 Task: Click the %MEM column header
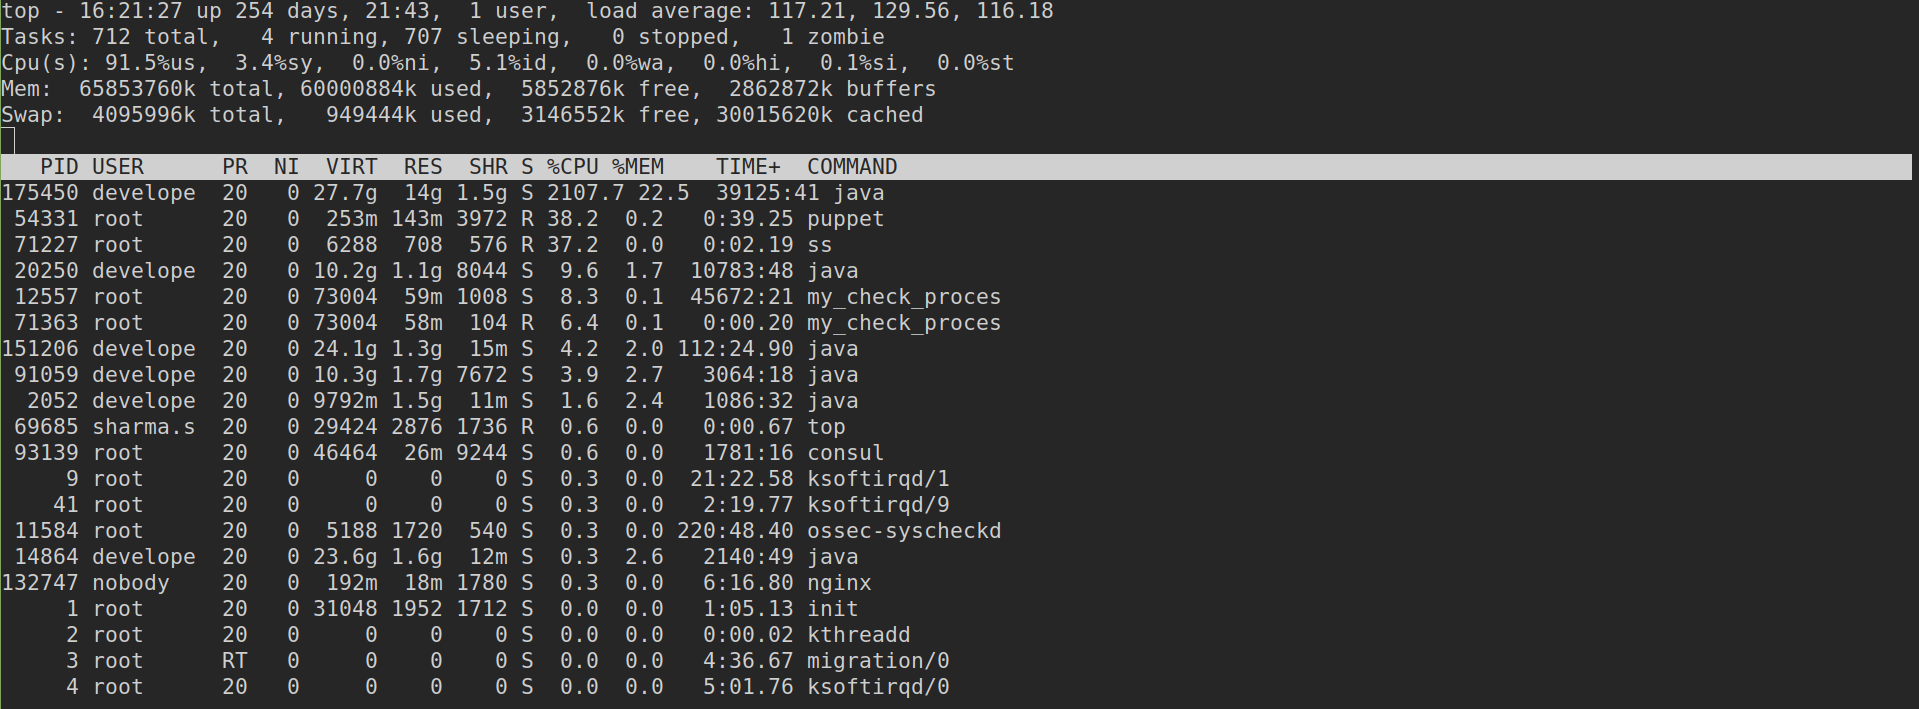point(638,167)
